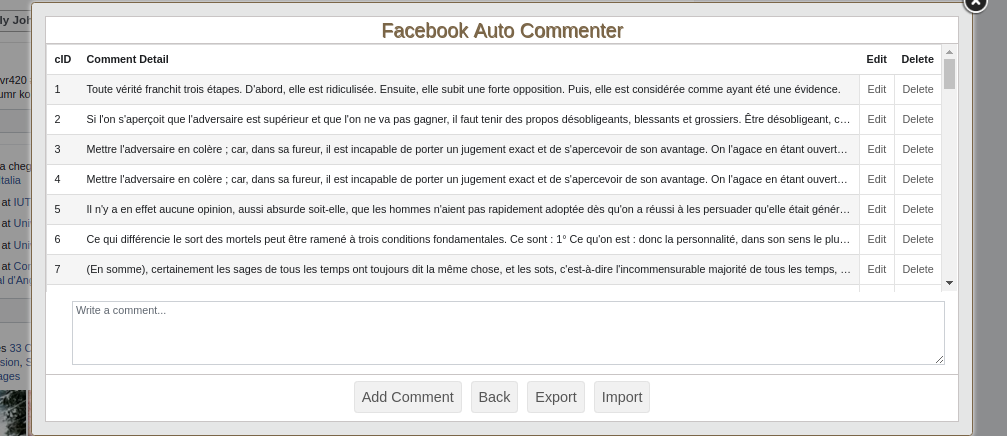
Task: Delete comment with cID 5
Action: click(x=918, y=209)
